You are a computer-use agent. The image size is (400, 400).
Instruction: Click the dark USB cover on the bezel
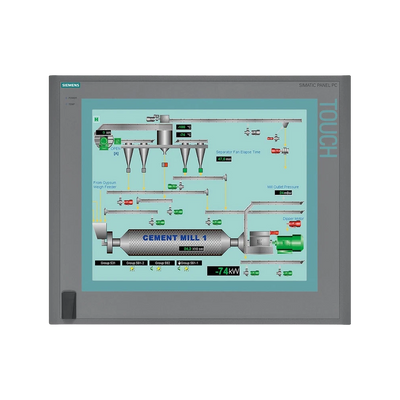point(69,305)
